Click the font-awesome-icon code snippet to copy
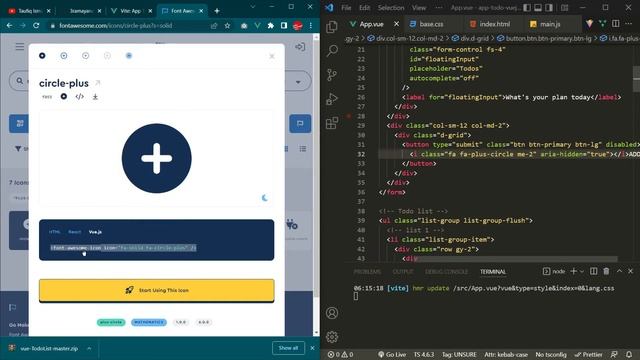Screen dimensions: 640x360 (x=123, y=248)
